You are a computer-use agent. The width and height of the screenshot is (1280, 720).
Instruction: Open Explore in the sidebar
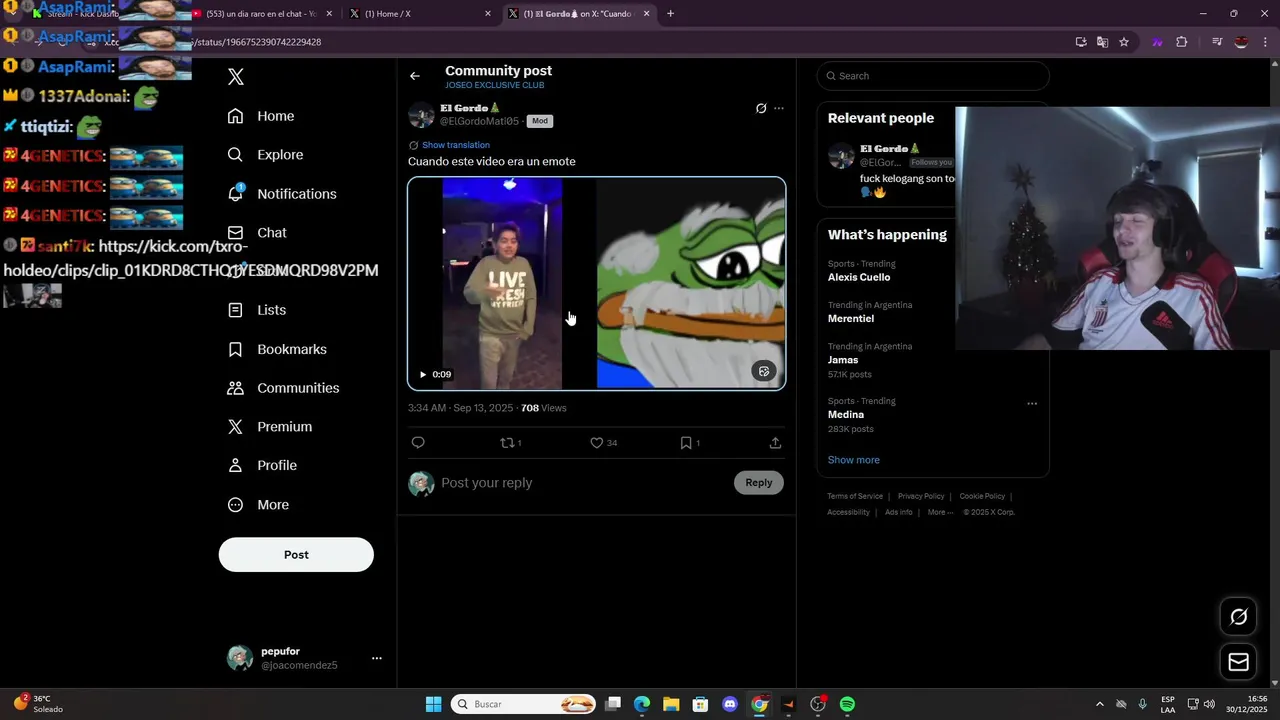(x=265, y=155)
